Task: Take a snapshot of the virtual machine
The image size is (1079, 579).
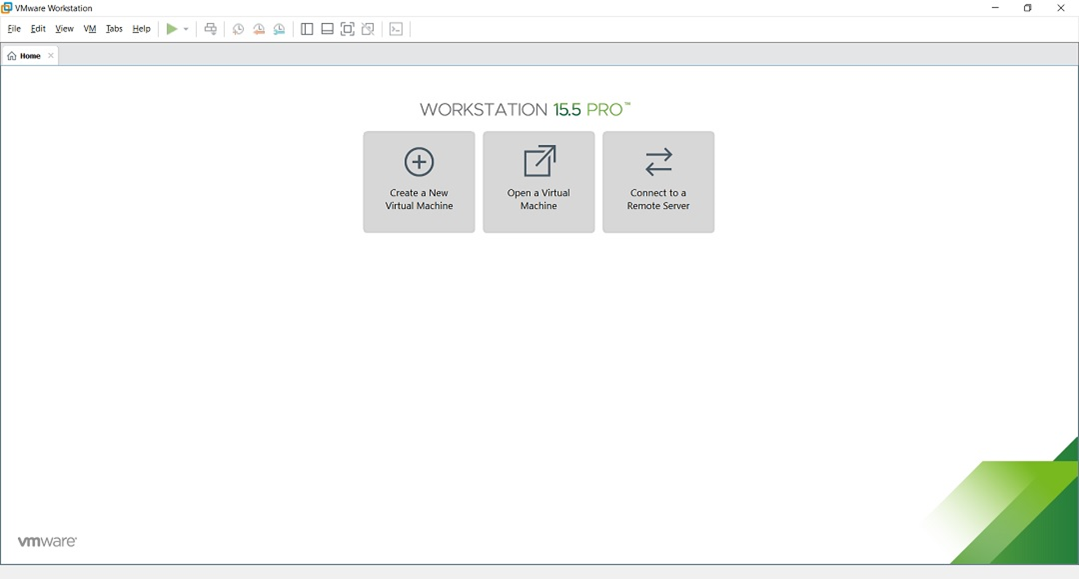Action: click(x=238, y=28)
